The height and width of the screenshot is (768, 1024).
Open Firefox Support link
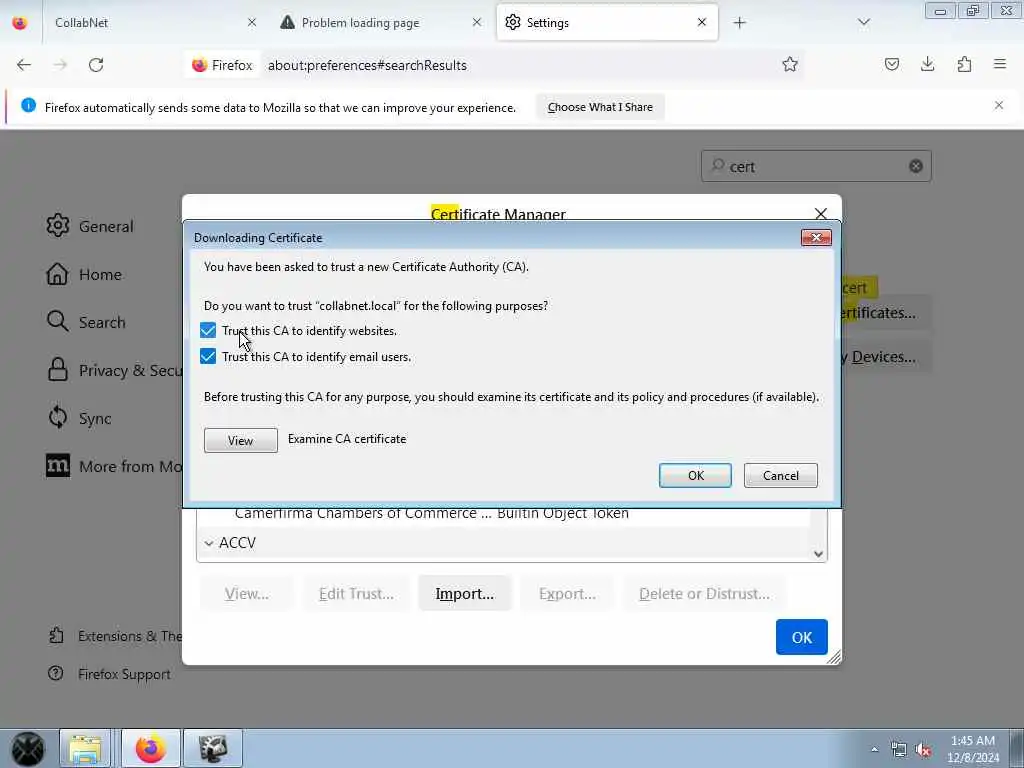tap(109, 674)
